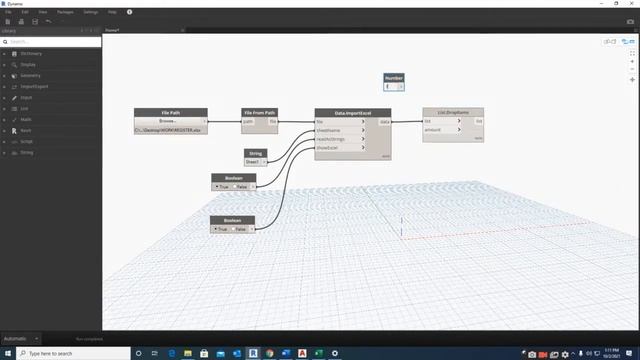Viewport: 640px width, 360px height.
Task: Click the file output port of File From Path
Action: (x=273, y=122)
